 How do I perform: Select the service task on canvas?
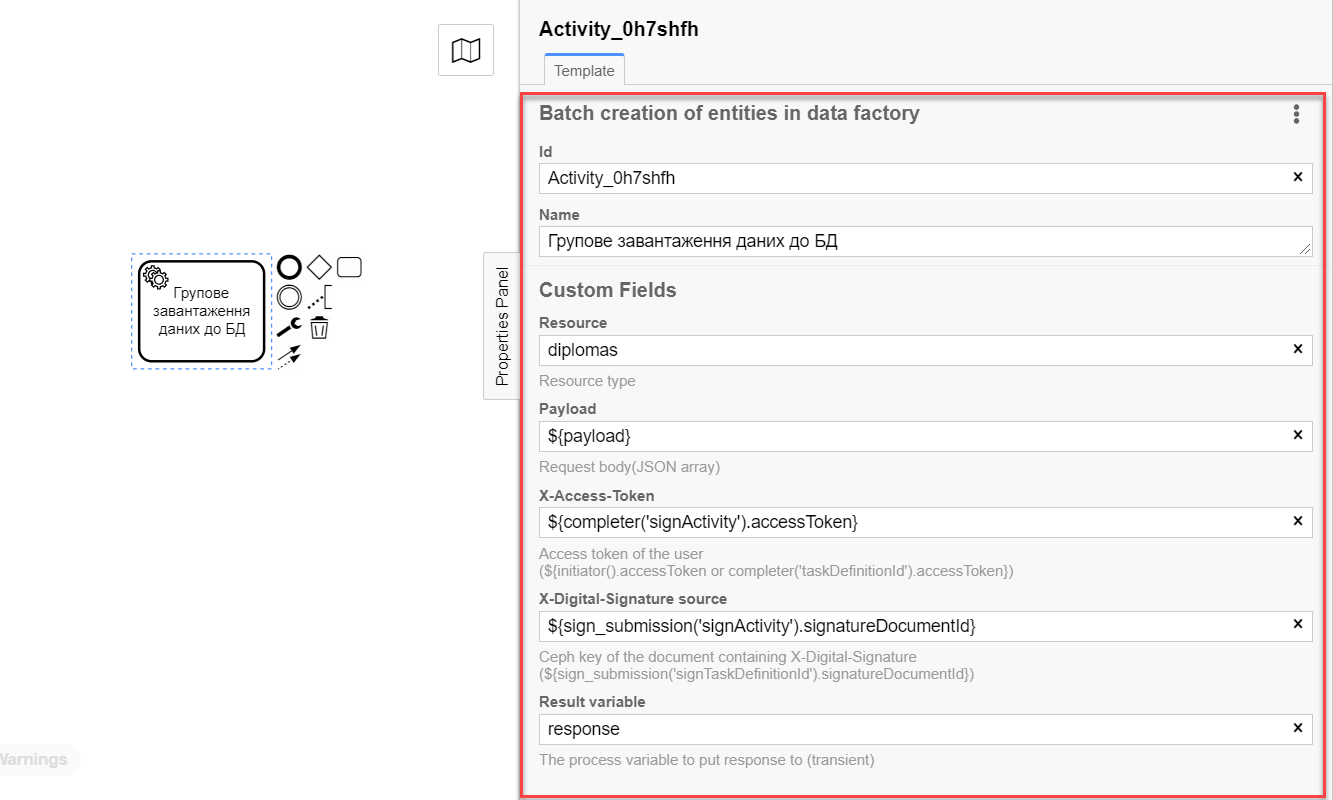[x=202, y=311]
